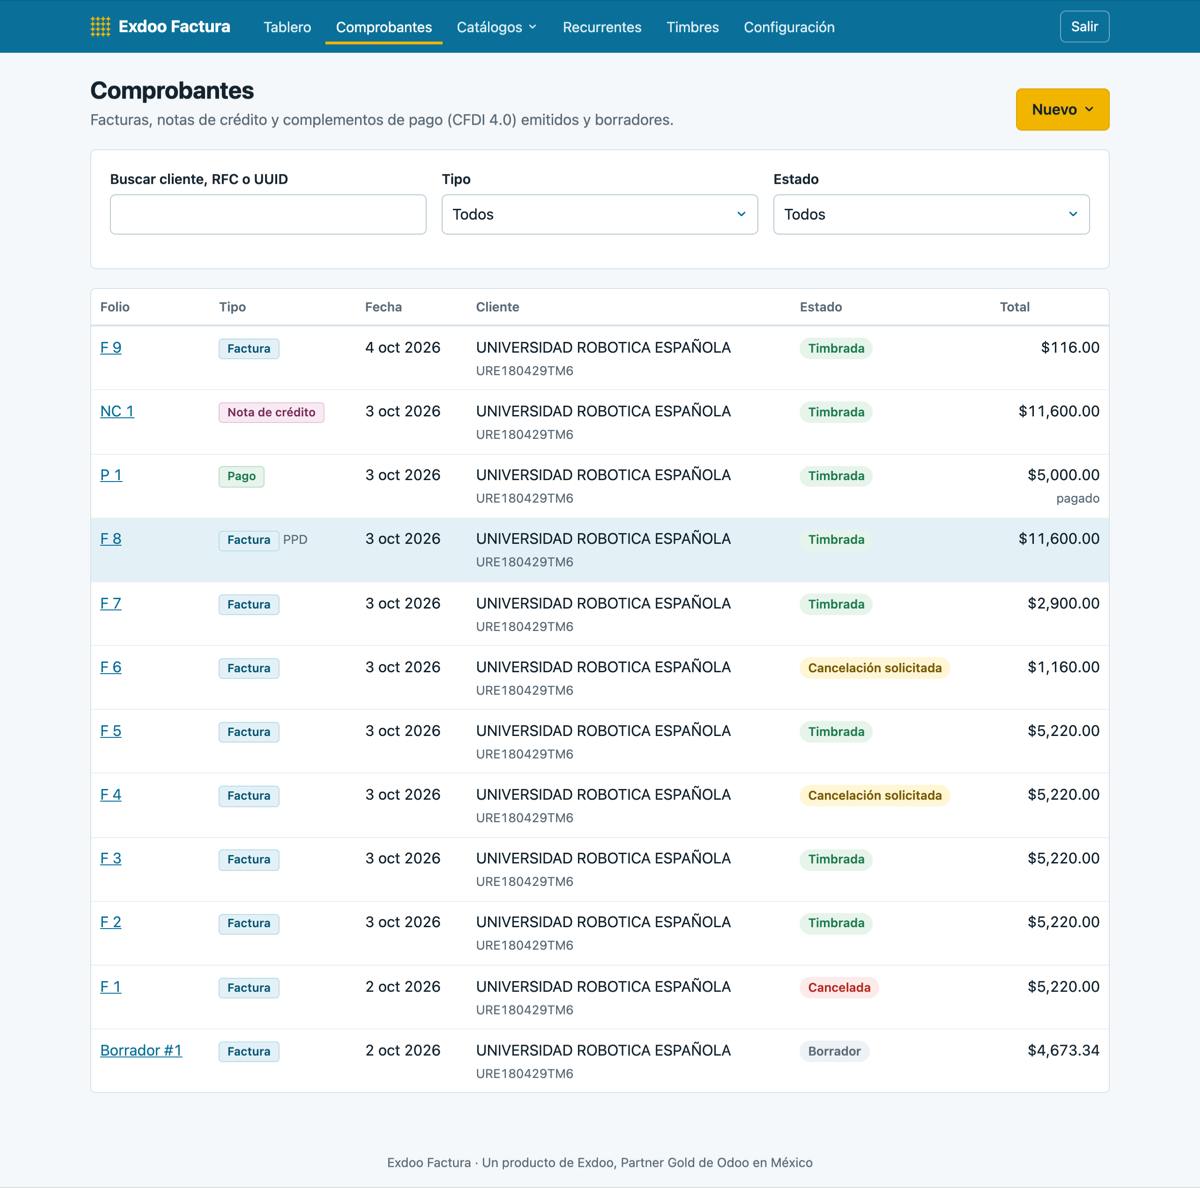Image resolution: width=1200 pixels, height=1188 pixels.
Task: Click the Exdoo Factura grid logo icon
Action: point(100,27)
